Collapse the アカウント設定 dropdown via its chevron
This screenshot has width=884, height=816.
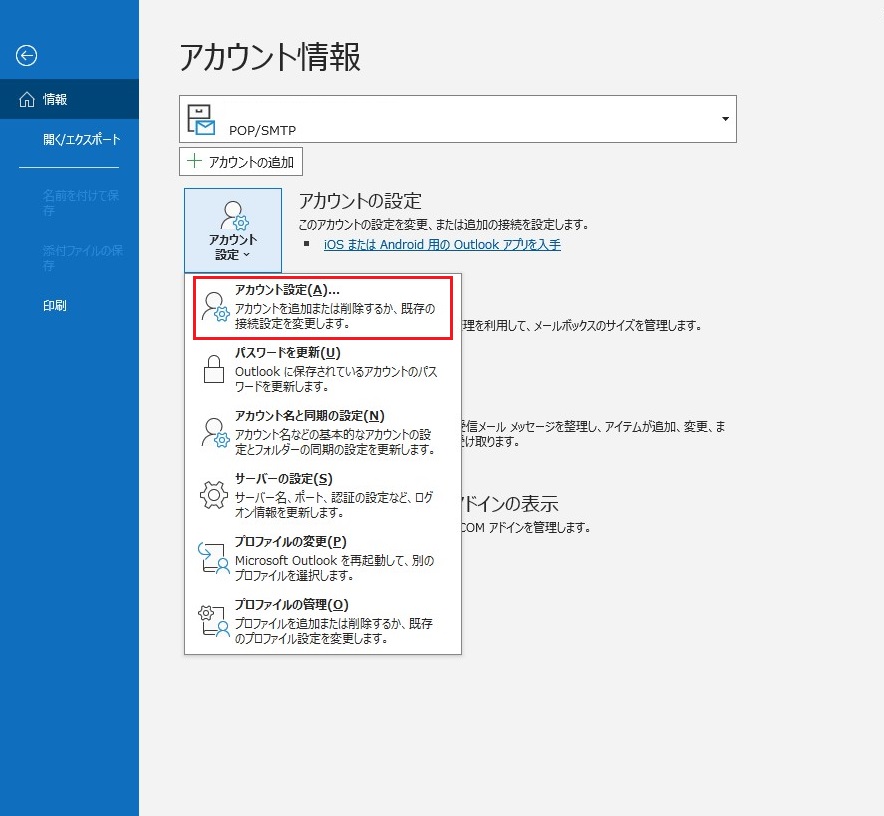[246, 256]
